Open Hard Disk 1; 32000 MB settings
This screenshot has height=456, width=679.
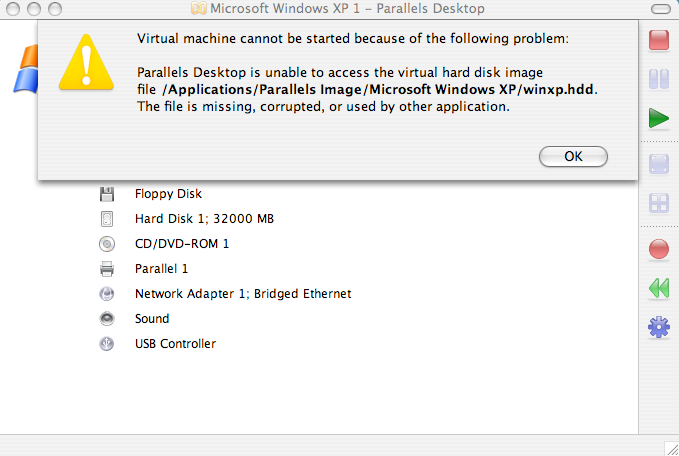(x=204, y=219)
